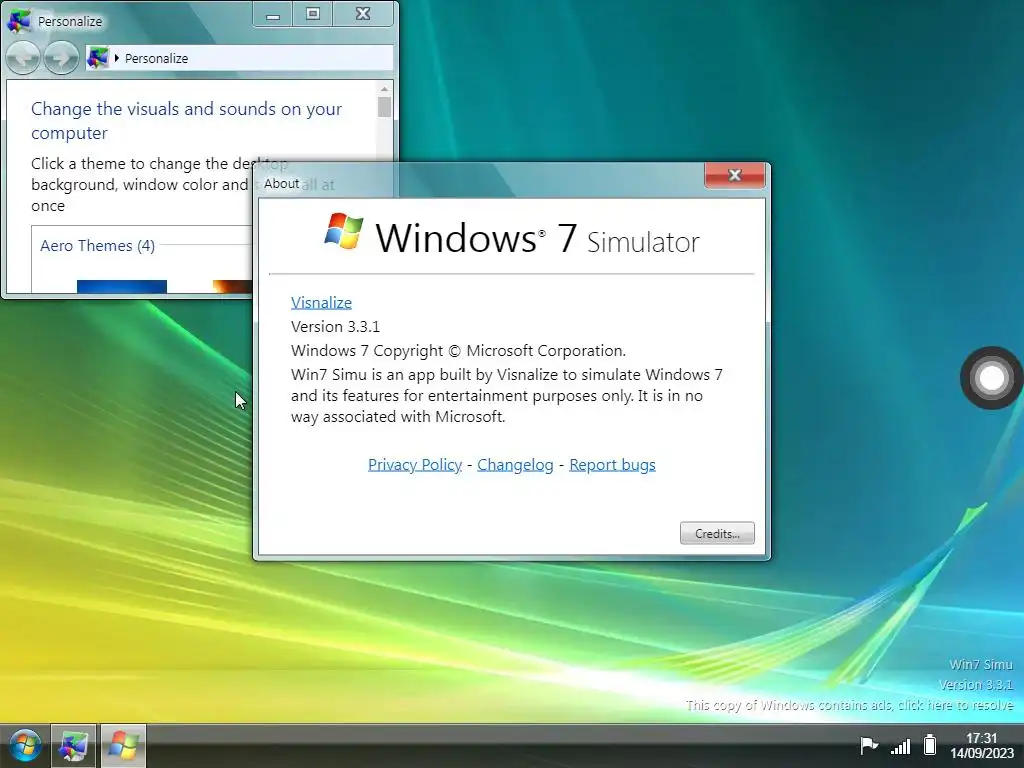The height and width of the screenshot is (768, 1024).
Task: Close the Personalize window
Action: pyautogui.click(x=363, y=14)
